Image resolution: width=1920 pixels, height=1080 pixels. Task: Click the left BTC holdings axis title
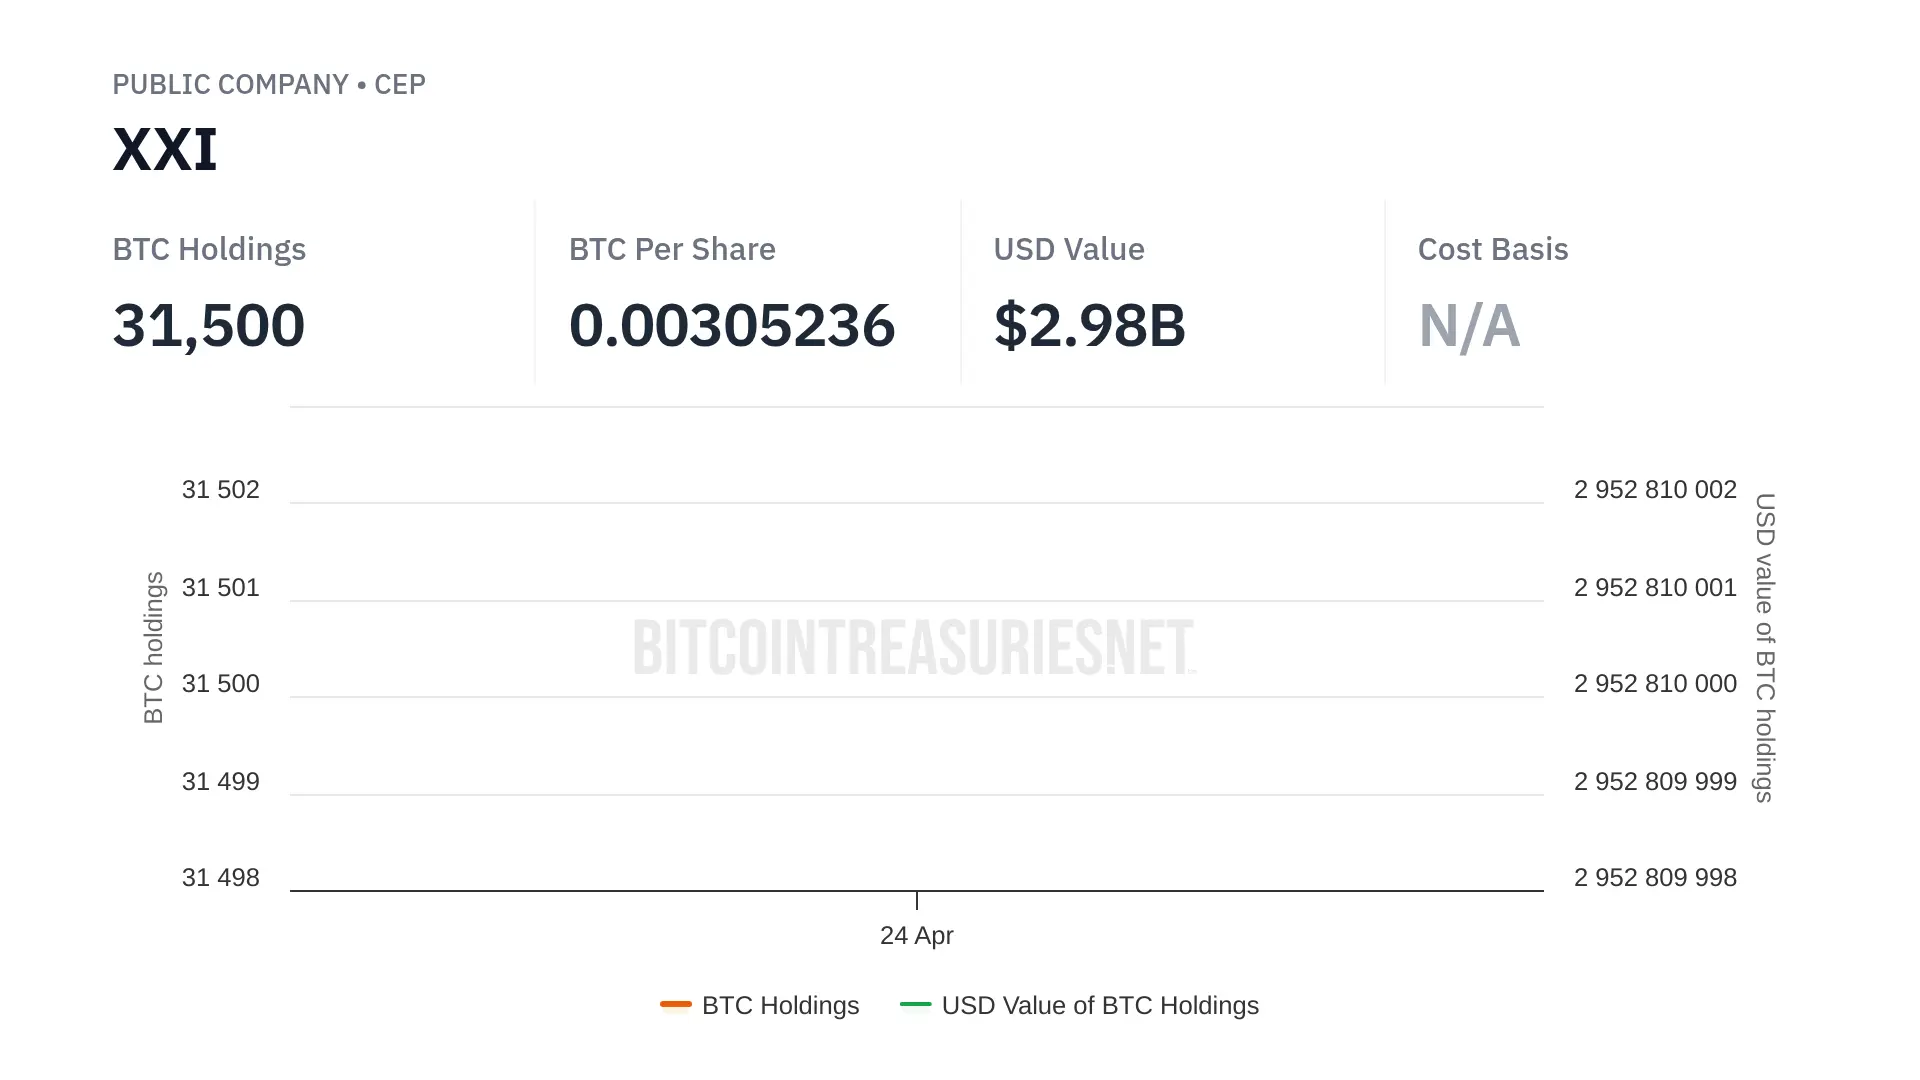point(153,647)
